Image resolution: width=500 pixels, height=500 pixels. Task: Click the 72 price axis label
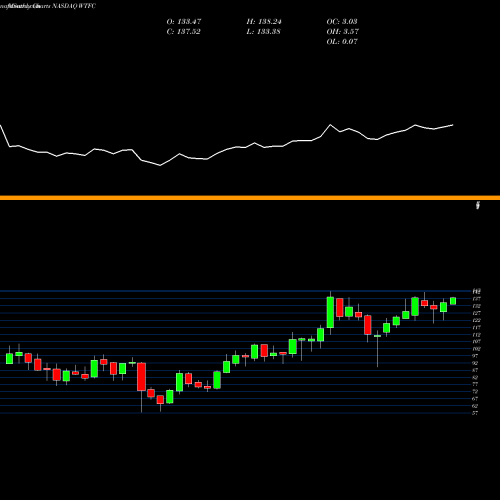click(475, 392)
